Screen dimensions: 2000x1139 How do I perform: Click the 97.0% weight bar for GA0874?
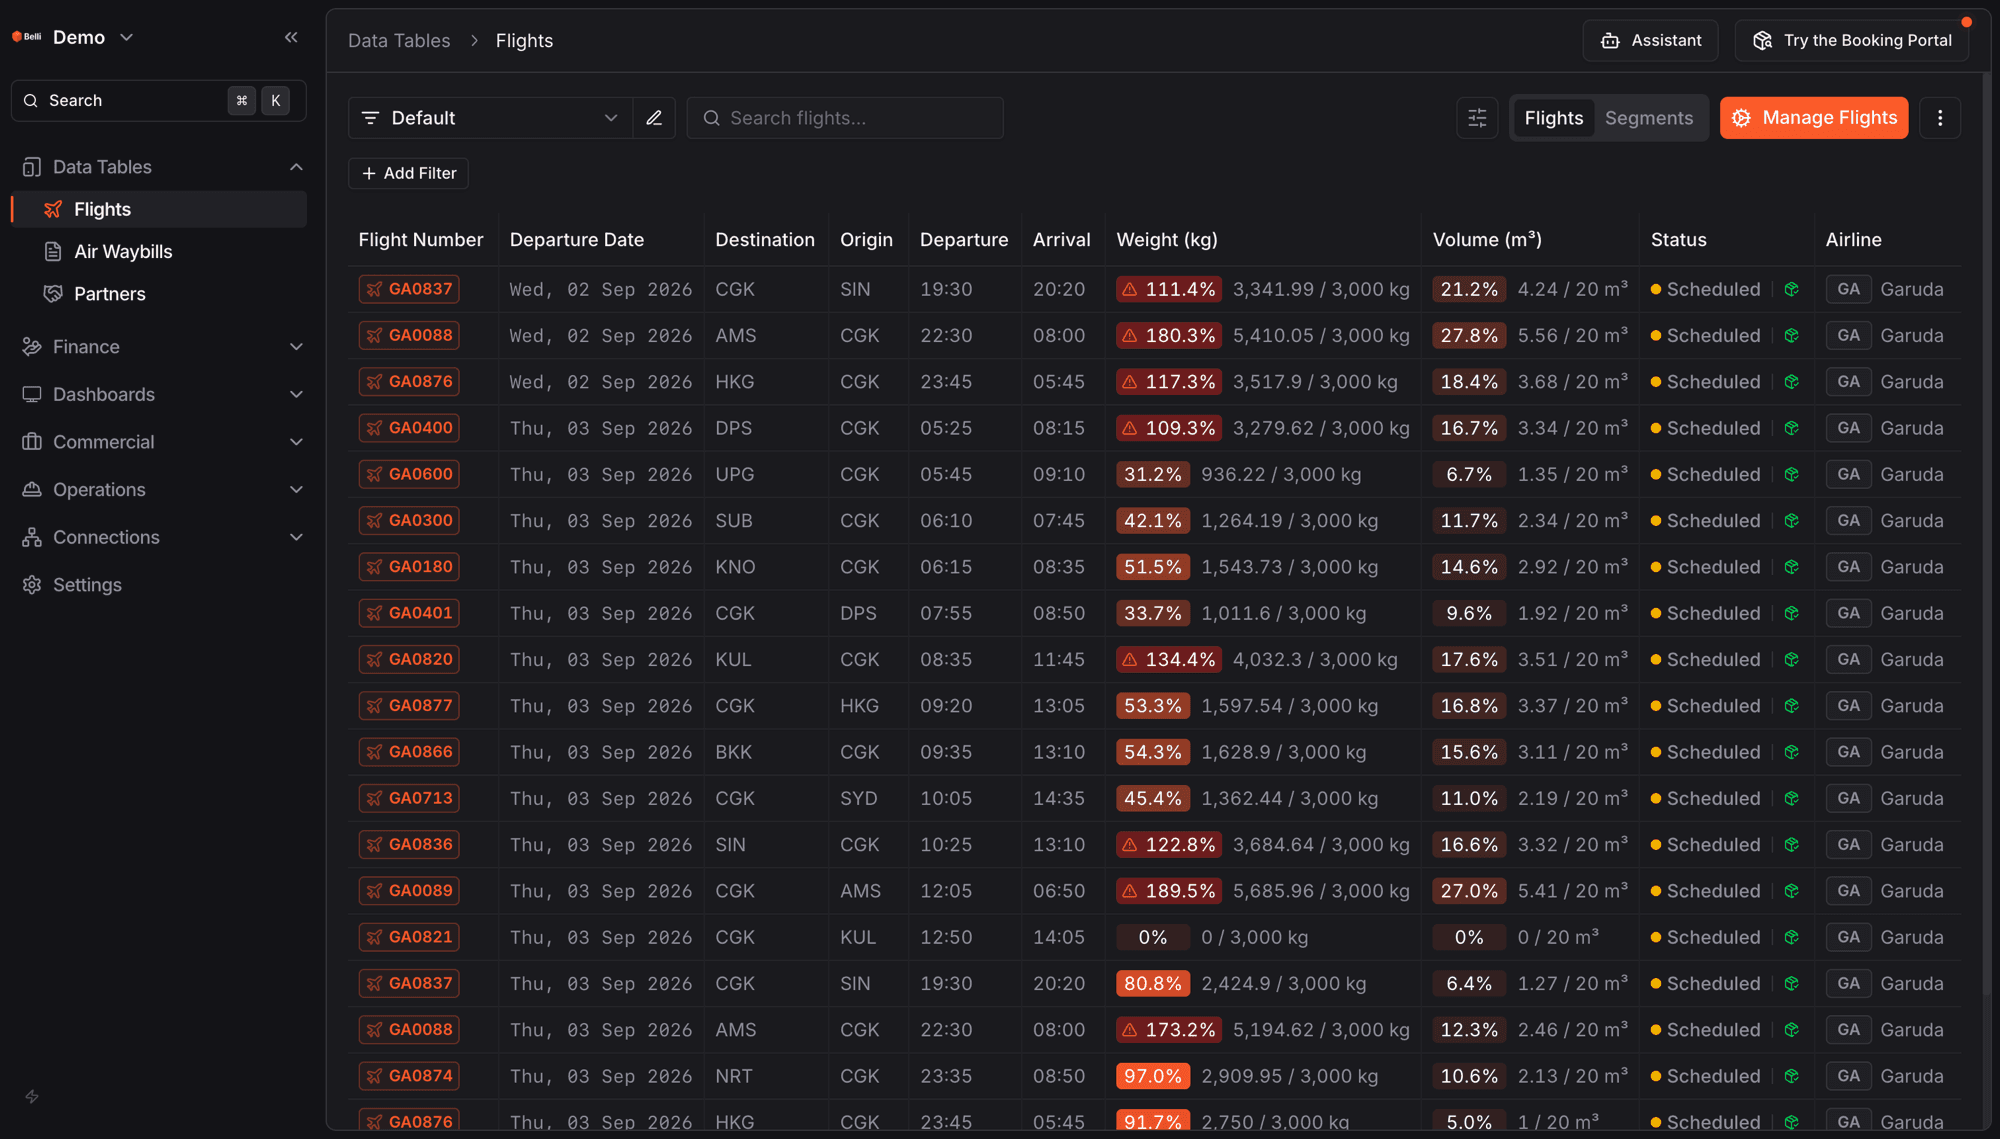pyautogui.click(x=1153, y=1076)
